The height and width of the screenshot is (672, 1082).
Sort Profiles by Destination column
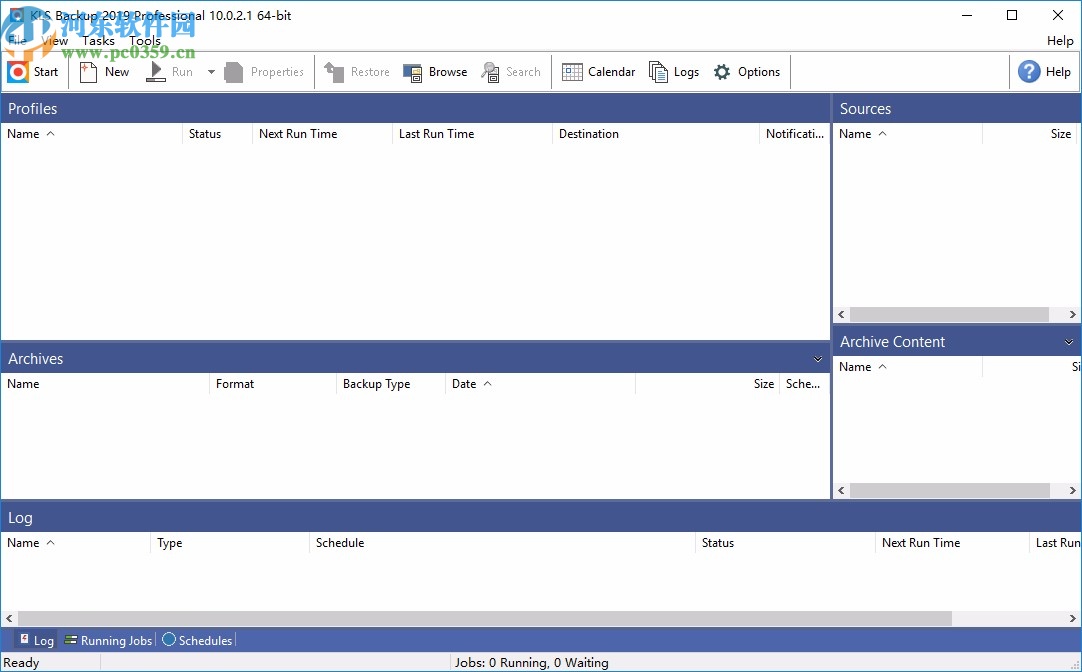[656, 134]
